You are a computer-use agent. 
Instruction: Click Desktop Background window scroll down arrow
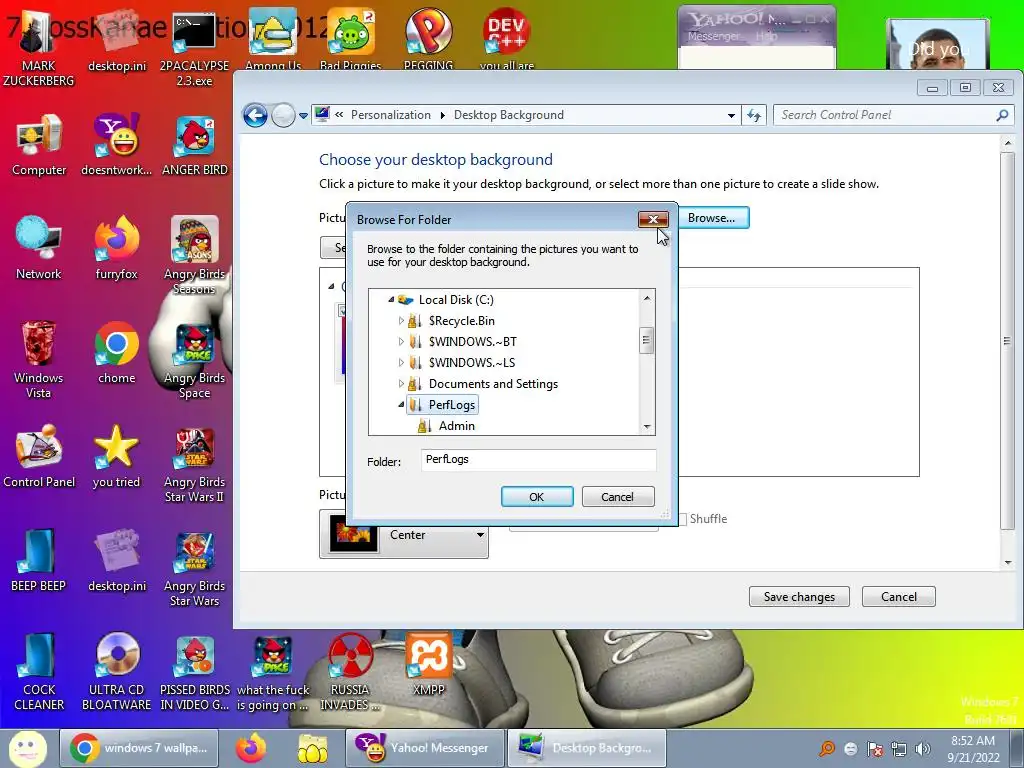(x=1008, y=562)
